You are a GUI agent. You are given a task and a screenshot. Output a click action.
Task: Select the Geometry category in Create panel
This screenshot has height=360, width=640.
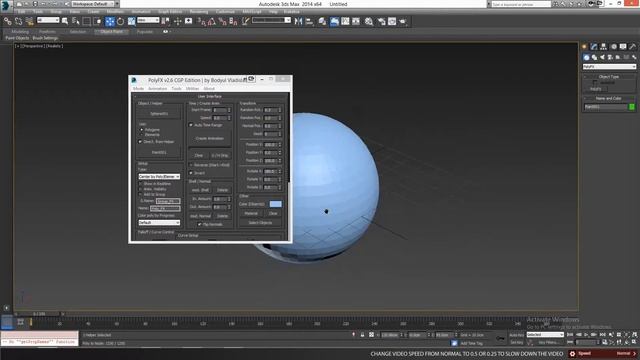pos(587,57)
